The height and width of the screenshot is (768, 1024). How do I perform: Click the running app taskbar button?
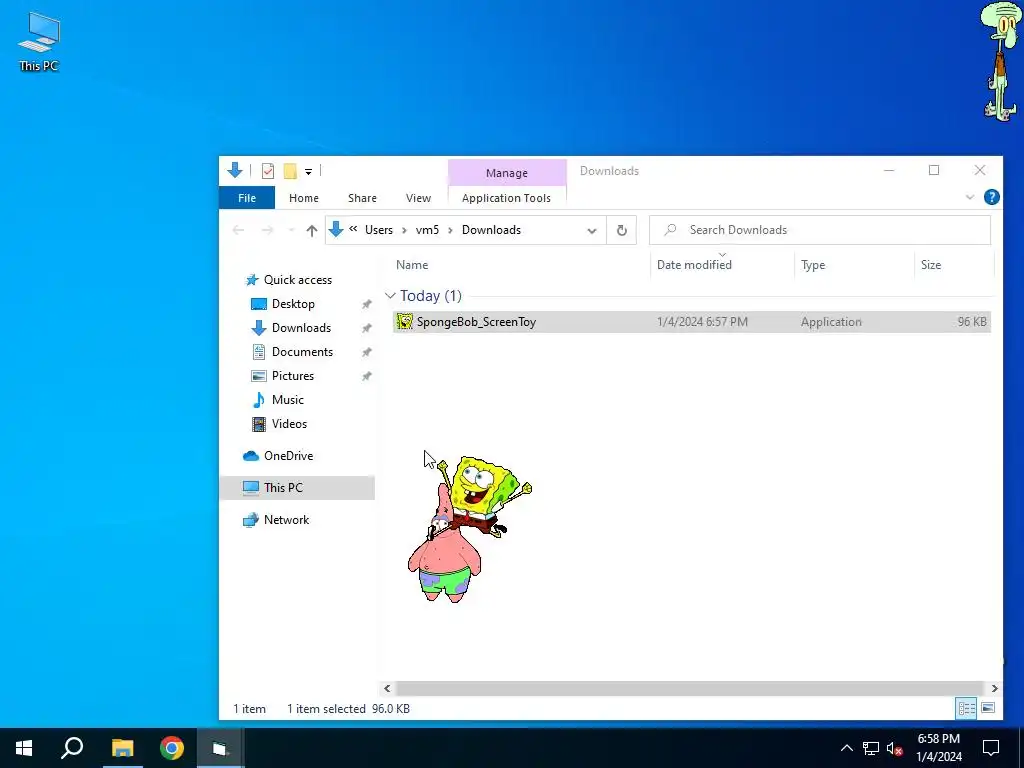[219, 748]
